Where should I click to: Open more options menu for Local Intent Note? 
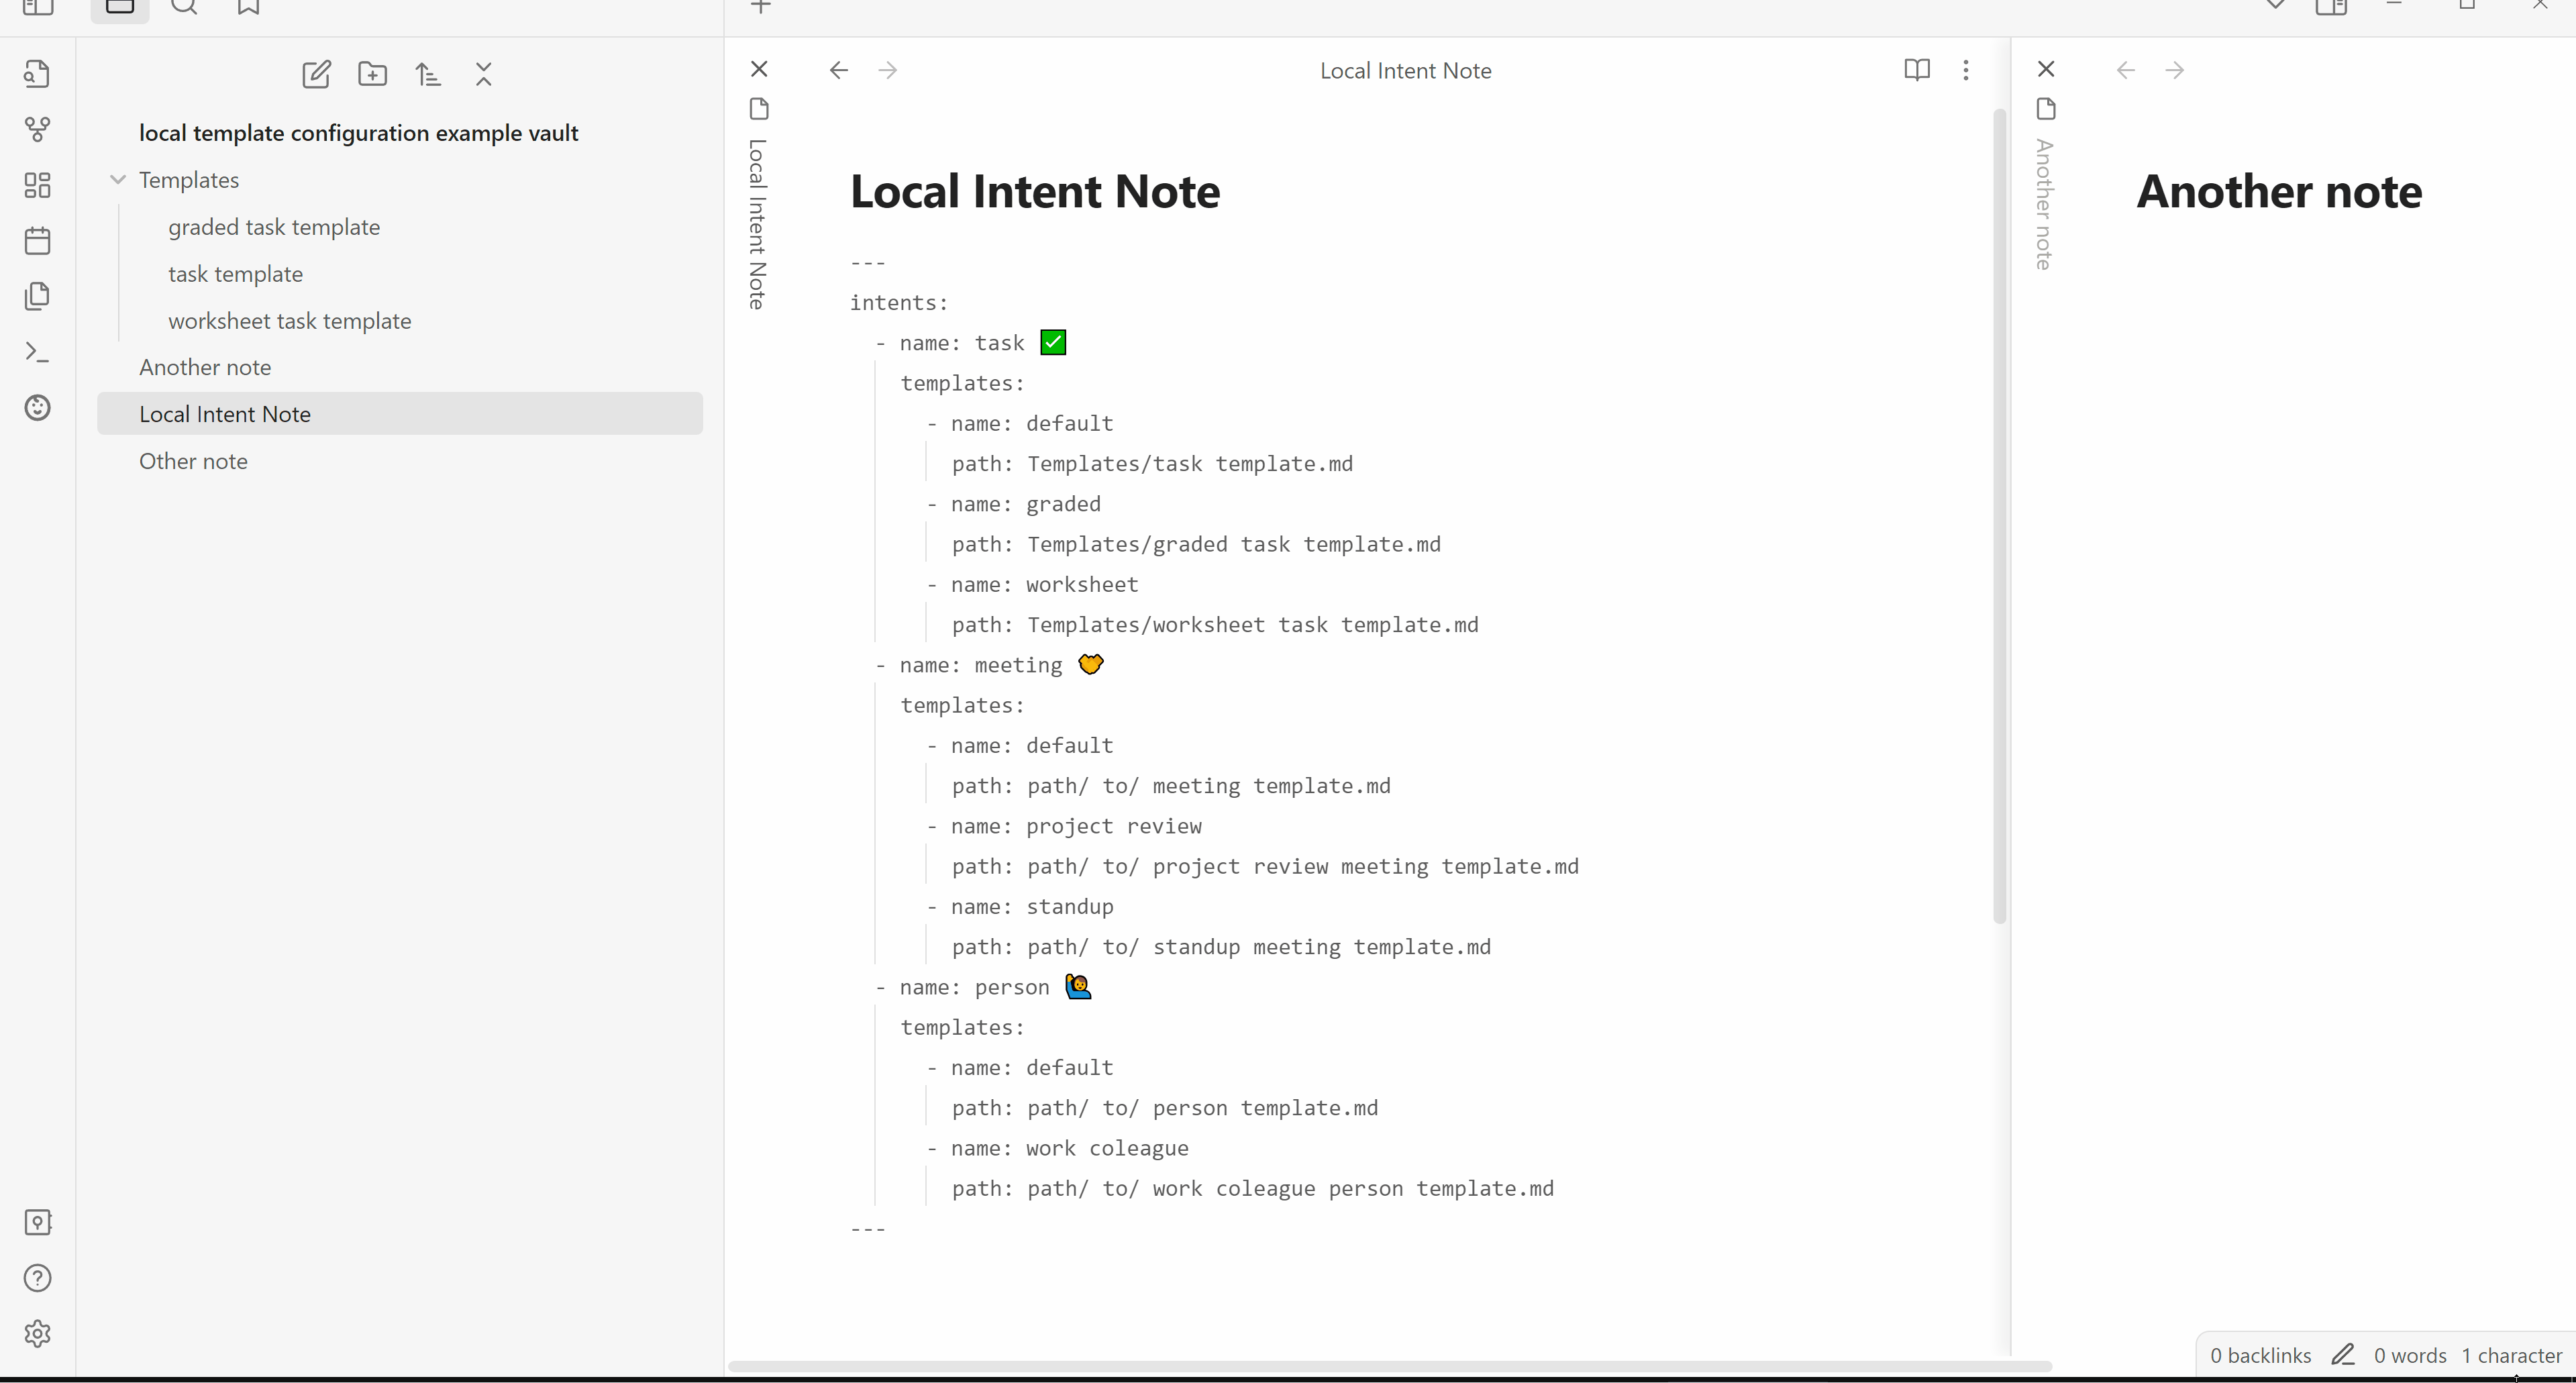click(x=1965, y=70)
